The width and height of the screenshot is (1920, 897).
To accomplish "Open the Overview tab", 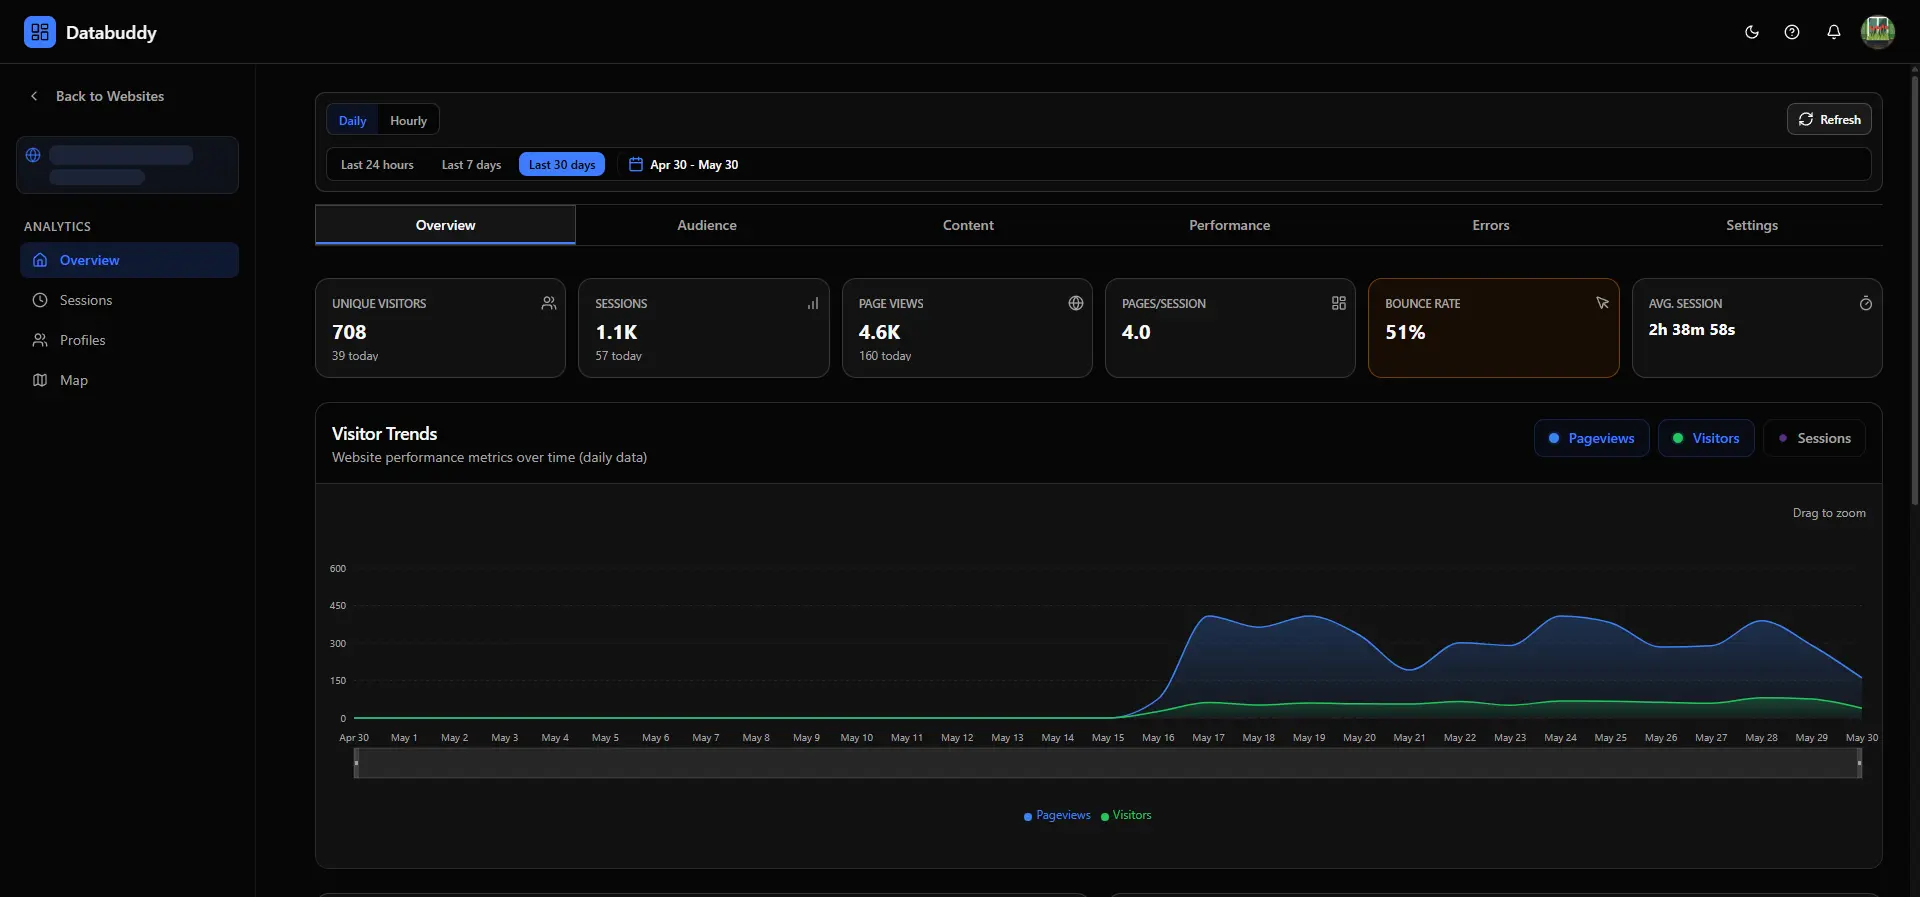I will click(x=445, y=225).
